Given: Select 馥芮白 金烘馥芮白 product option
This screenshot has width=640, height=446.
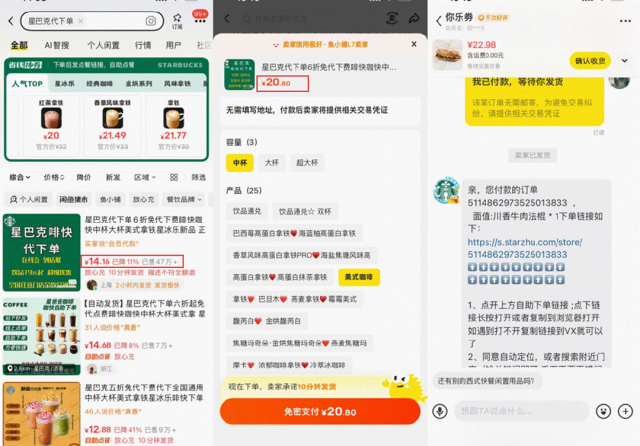Looking at the screenshot, I should (267, 321).
